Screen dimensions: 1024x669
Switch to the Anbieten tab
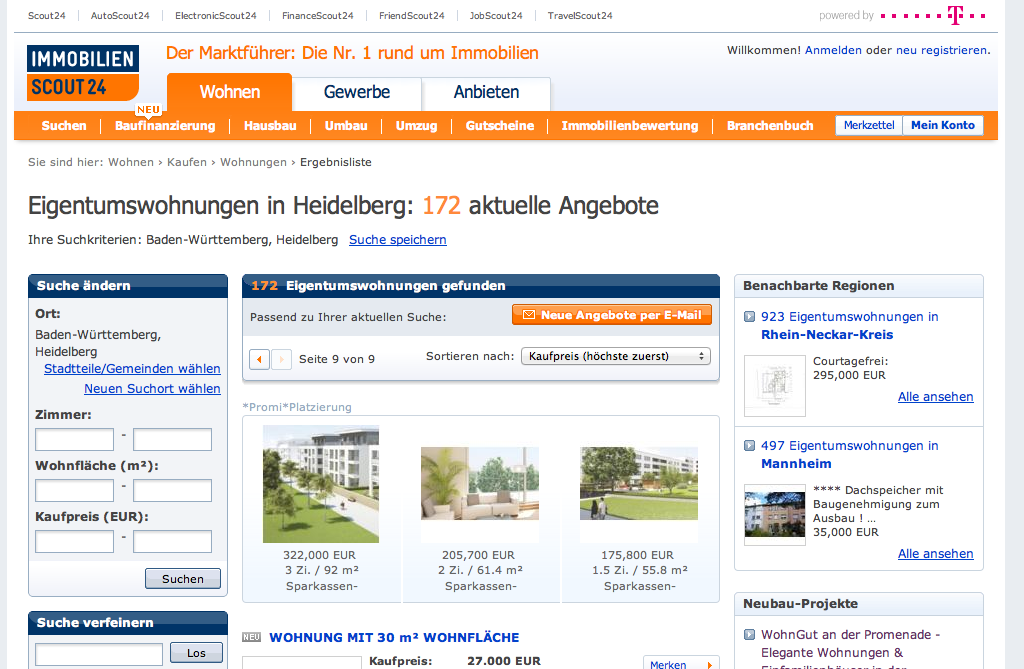(x=487, y=92)
